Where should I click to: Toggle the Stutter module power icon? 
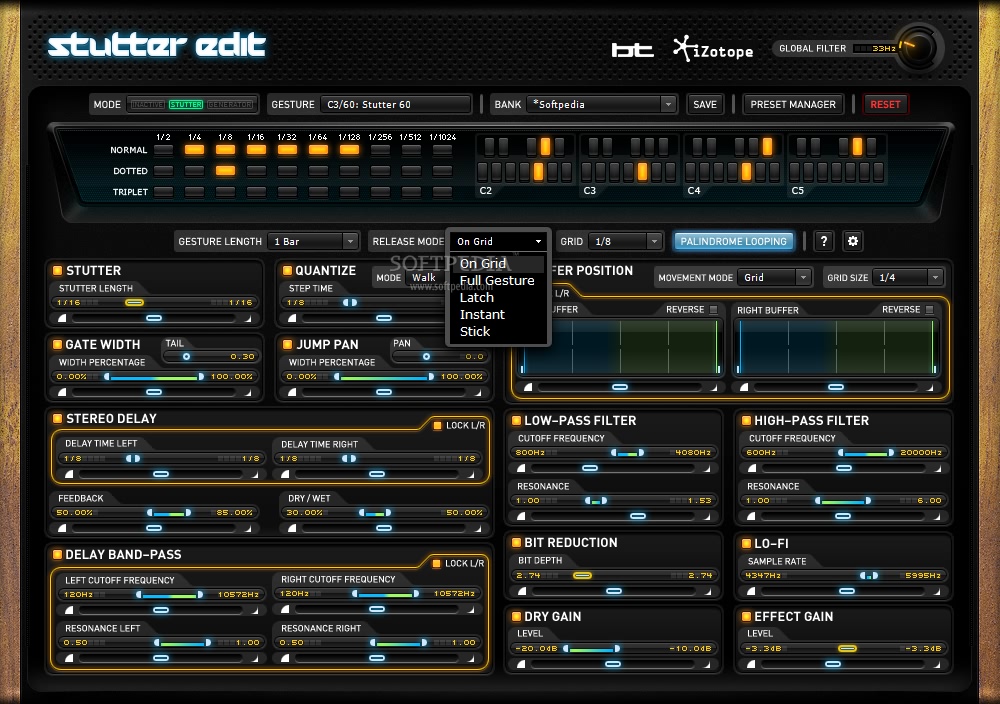pos(57,270)
